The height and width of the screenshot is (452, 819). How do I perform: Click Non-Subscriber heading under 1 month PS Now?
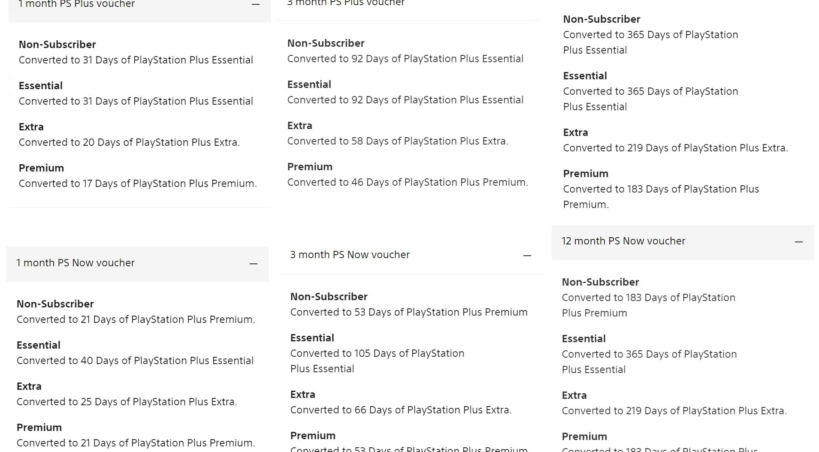click(x=55, y=304)
